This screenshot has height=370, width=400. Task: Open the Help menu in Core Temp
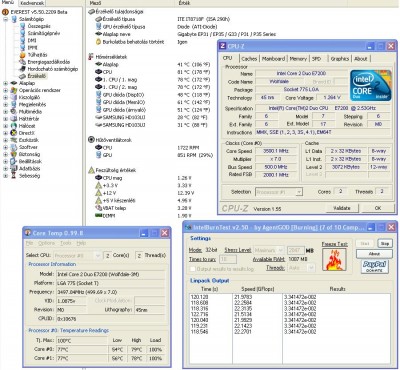(81, 243)
